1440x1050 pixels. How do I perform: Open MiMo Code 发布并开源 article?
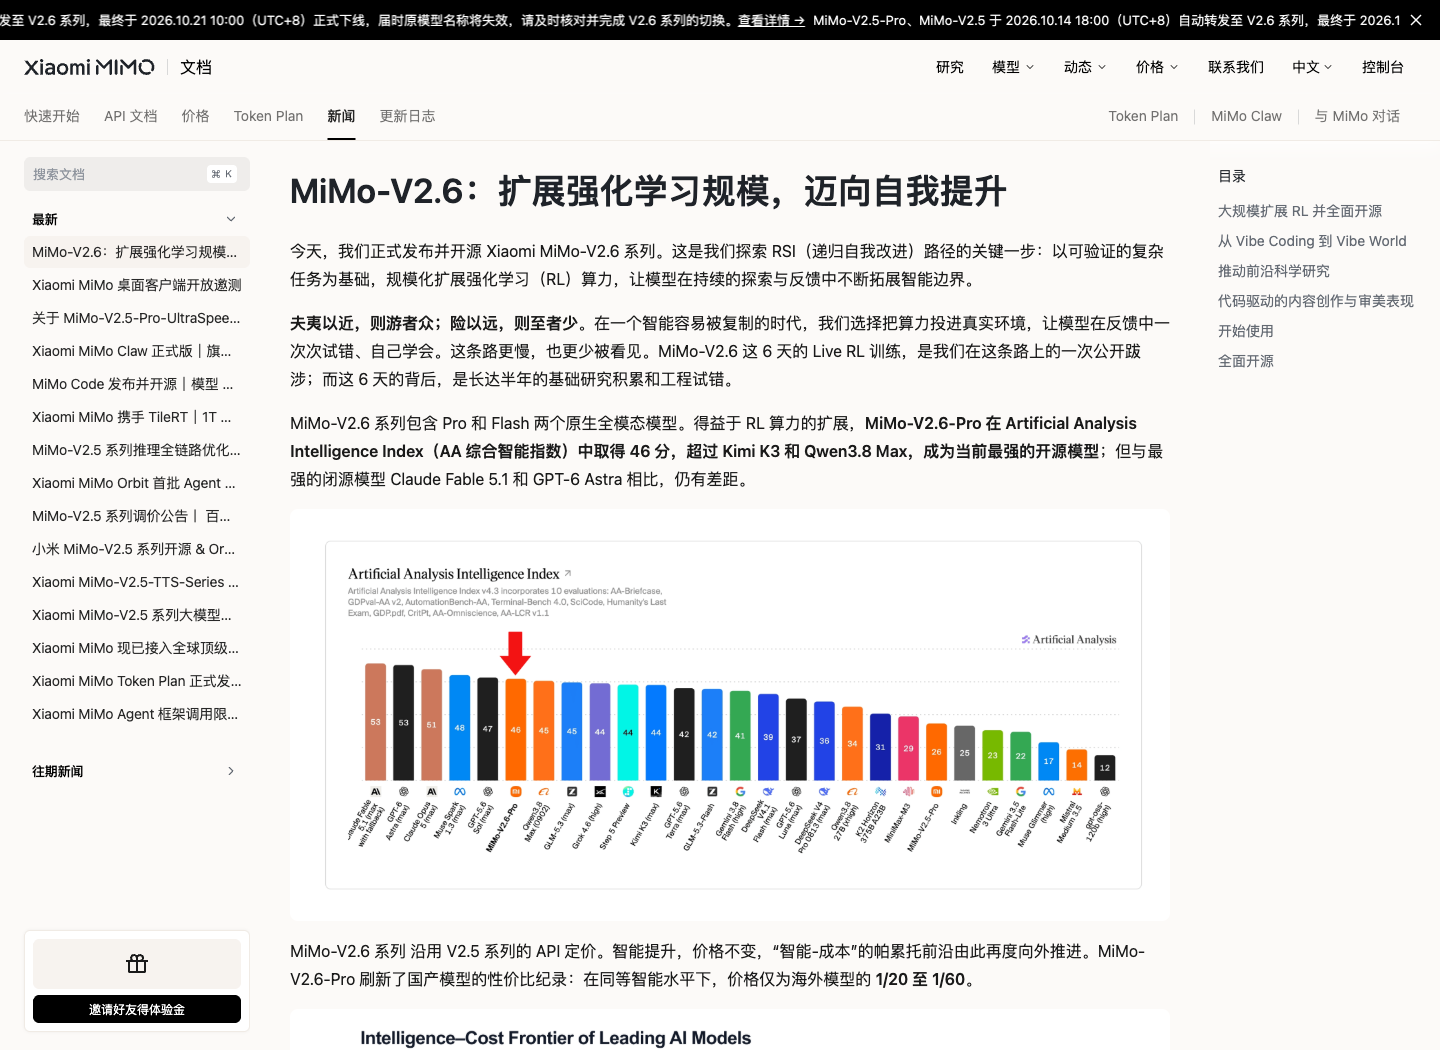point(137,384)
